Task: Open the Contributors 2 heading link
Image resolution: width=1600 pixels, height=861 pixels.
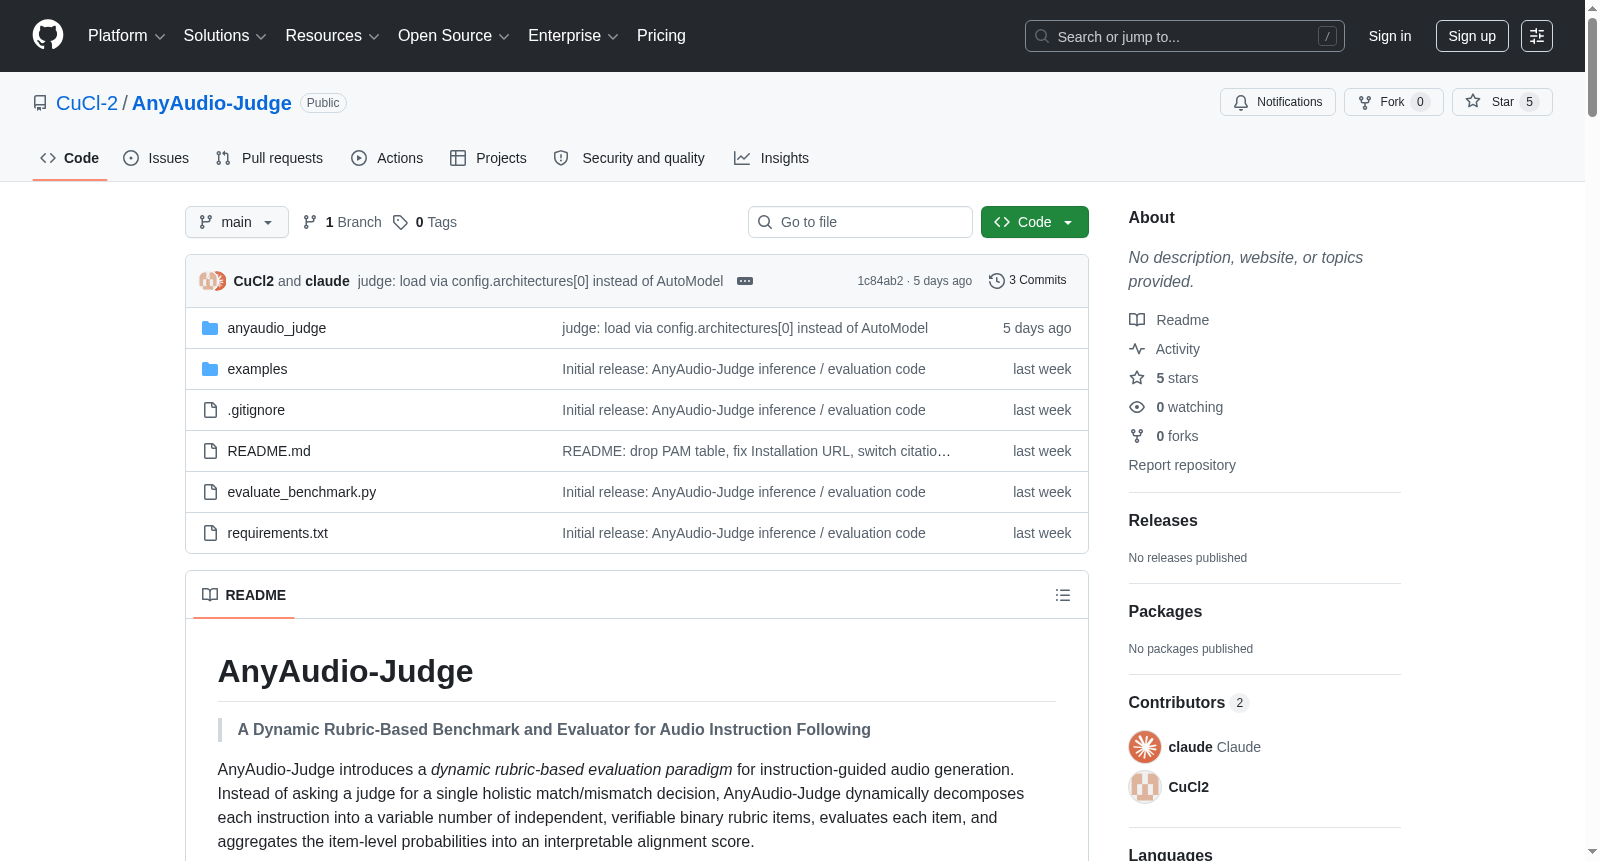Action: tap(1189, 703)
